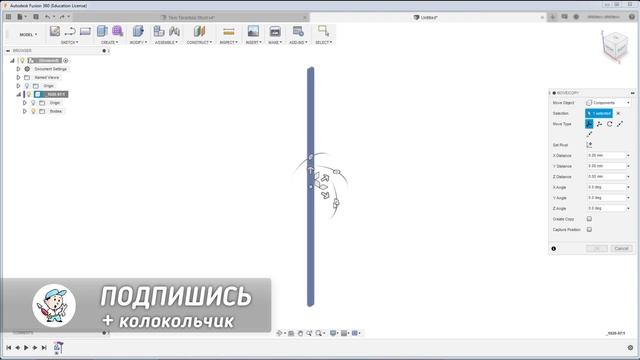The width and height of the screenshot is (640, 360).
Task: Clear the selection with the X button
Action: click(618, 113)
